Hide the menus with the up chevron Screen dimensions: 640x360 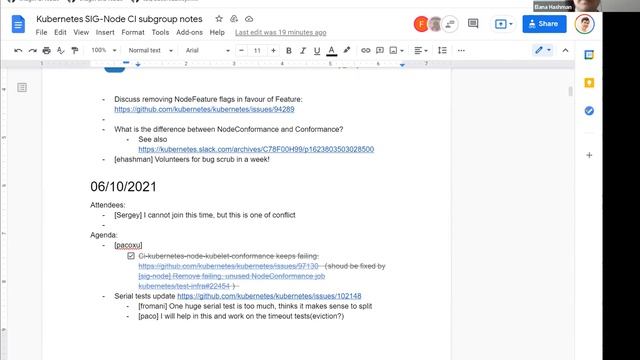(565, 51)
